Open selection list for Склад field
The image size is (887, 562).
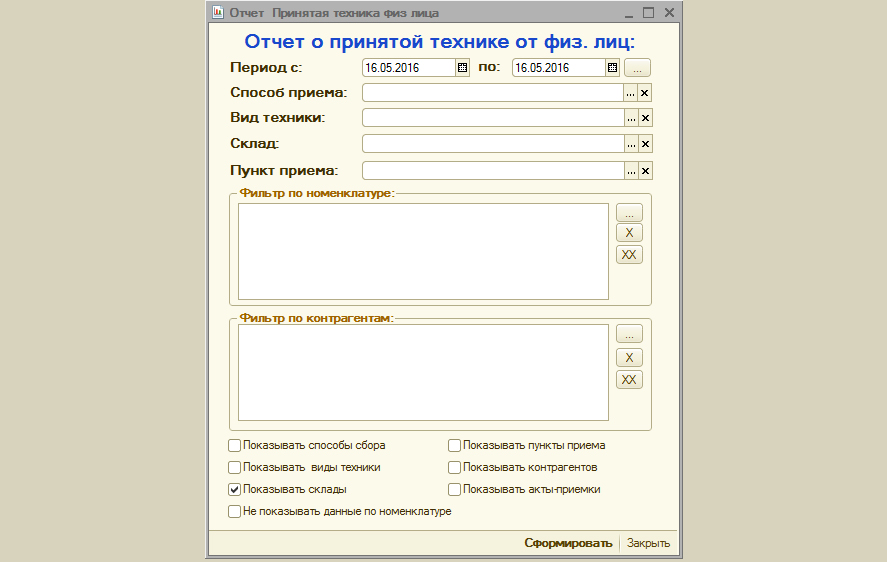click(631, 144)
